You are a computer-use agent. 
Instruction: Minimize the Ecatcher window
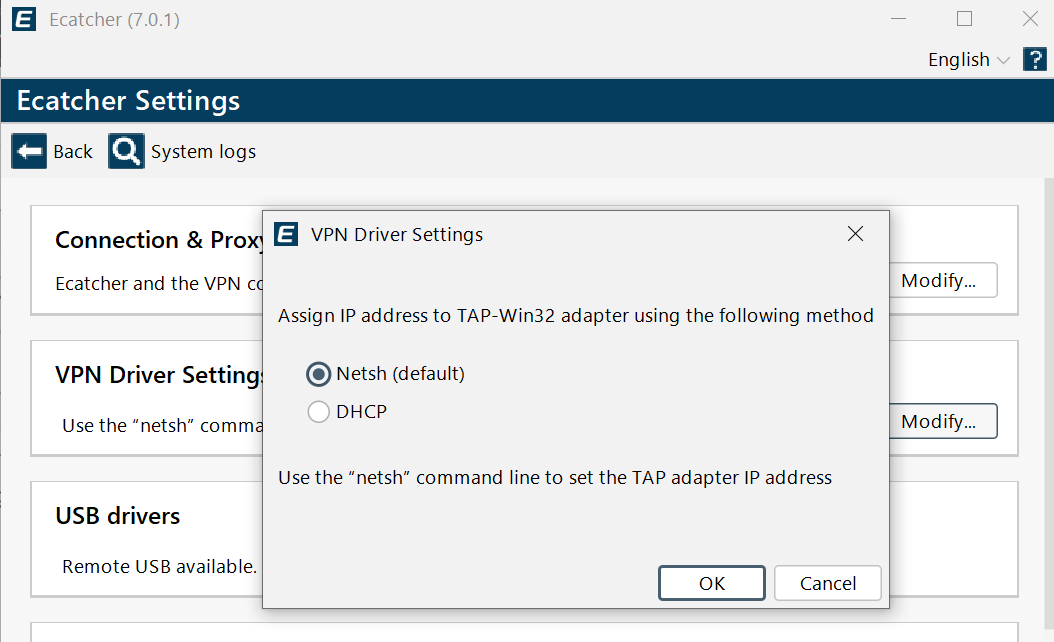click(899, 19)
